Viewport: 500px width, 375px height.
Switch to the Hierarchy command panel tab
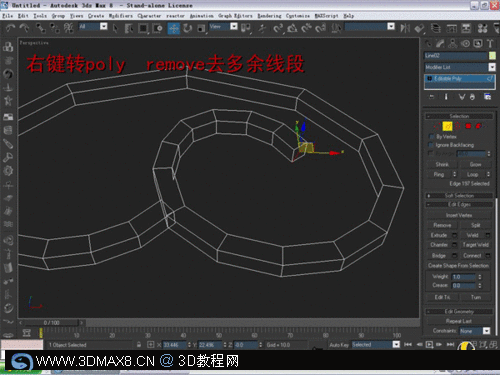[453, 44]
